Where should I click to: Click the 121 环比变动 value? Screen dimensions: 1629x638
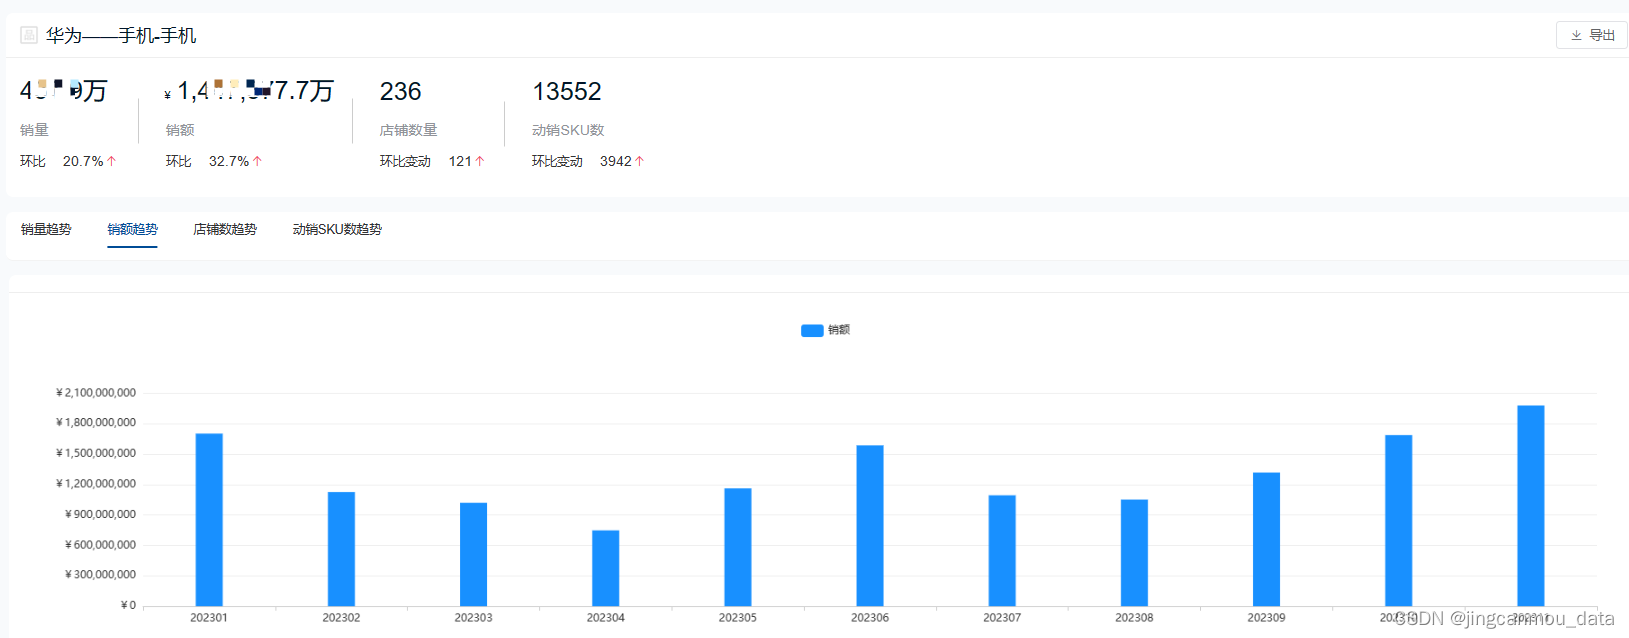coord(460,161)
